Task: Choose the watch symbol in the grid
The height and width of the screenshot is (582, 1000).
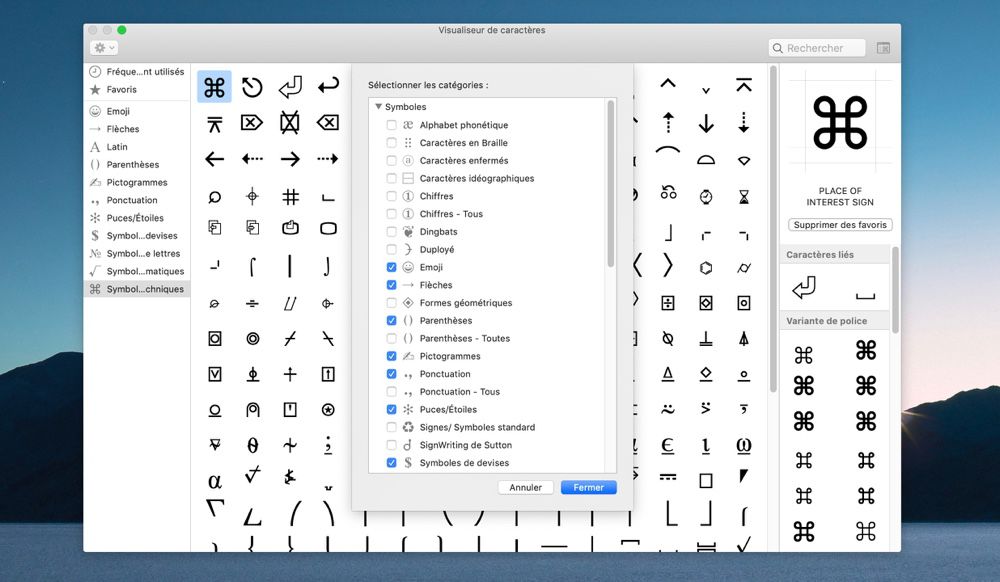Action: point(706,197)
